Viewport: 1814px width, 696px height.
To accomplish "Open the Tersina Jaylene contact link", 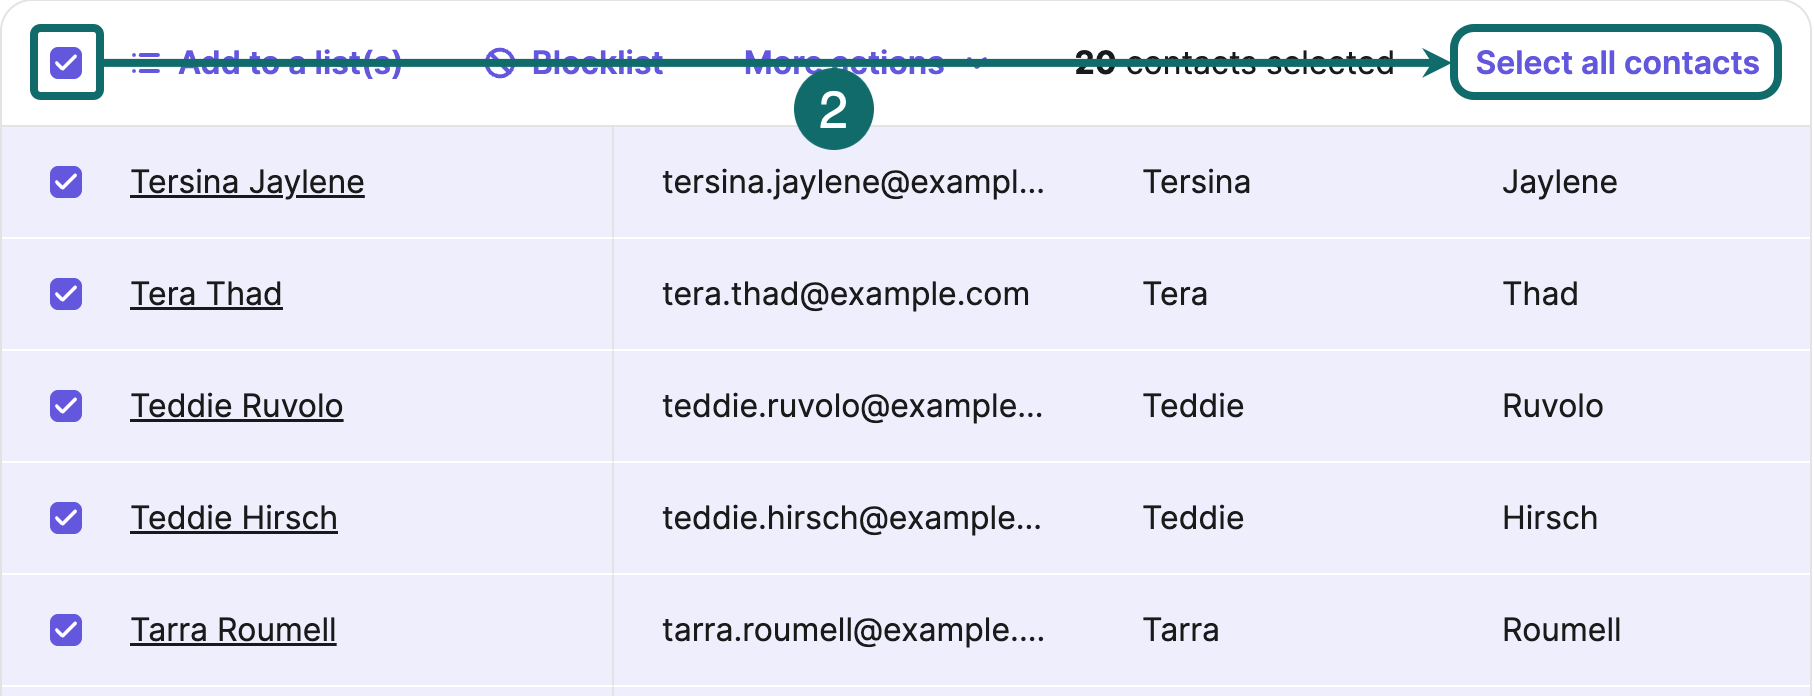I will tap(248, 182).
